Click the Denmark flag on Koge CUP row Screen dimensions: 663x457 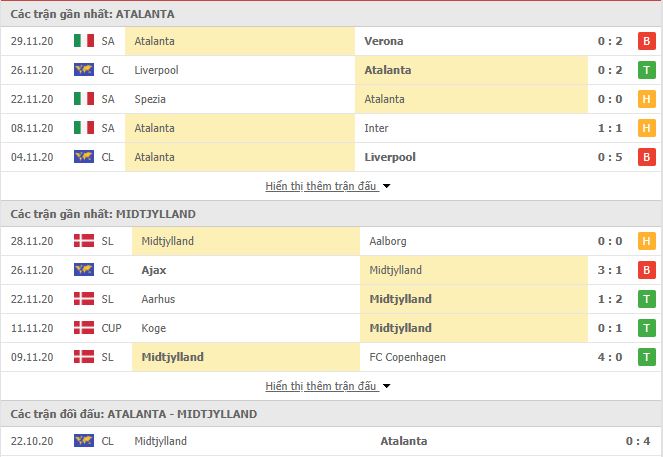click(x=84, y=328)
